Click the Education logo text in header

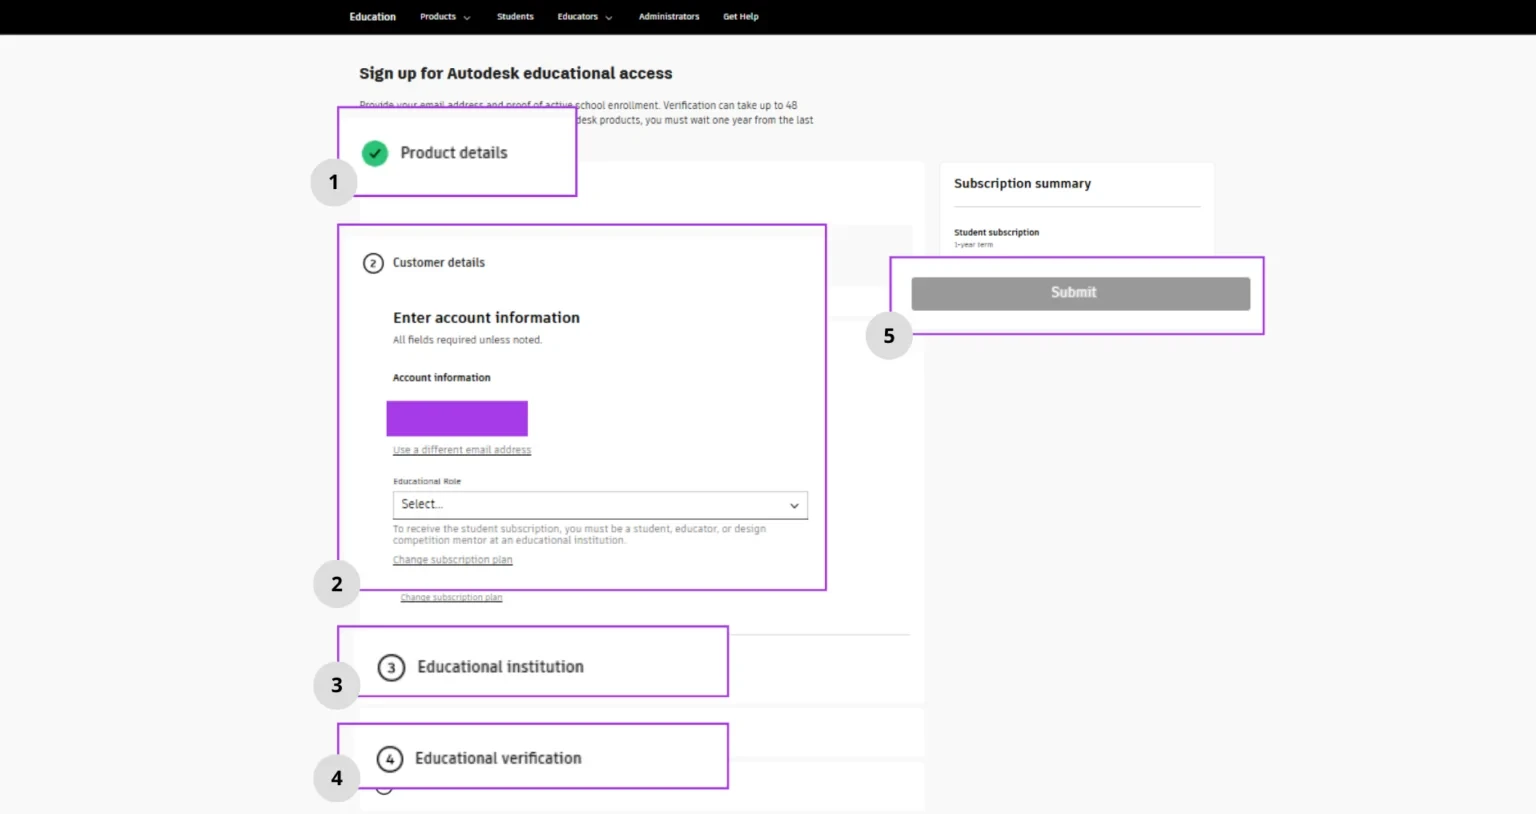click(373, 16)
